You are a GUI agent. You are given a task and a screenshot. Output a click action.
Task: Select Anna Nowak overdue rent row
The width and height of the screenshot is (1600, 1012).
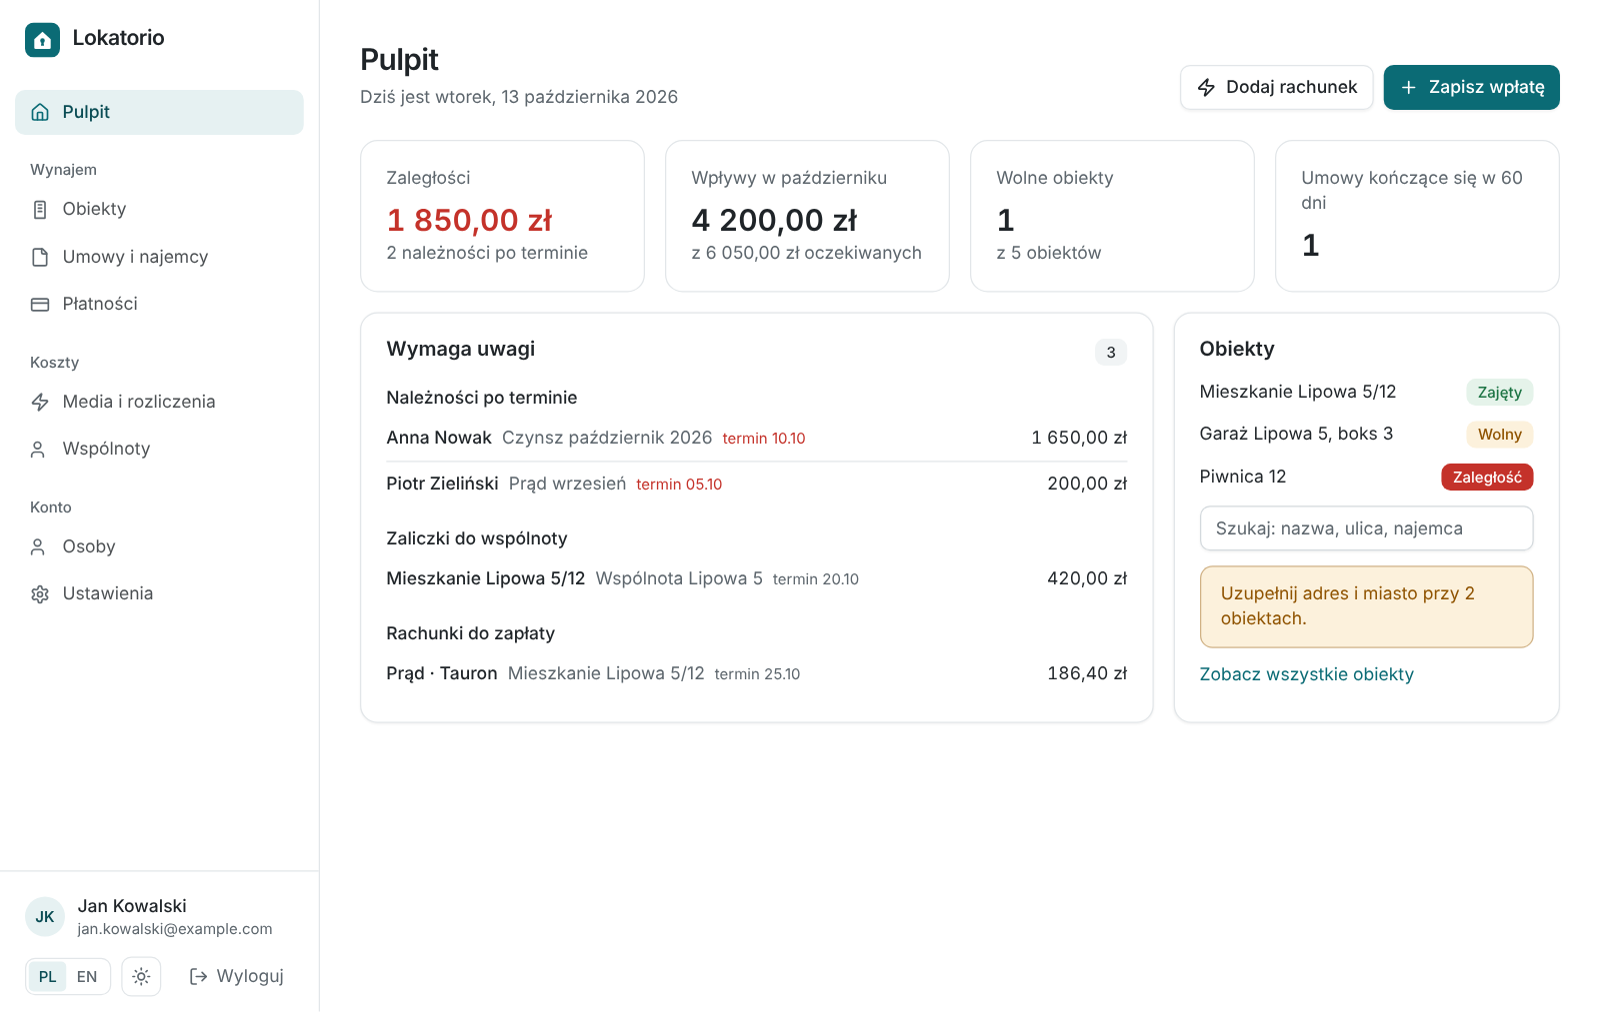[x=756, y=438]
